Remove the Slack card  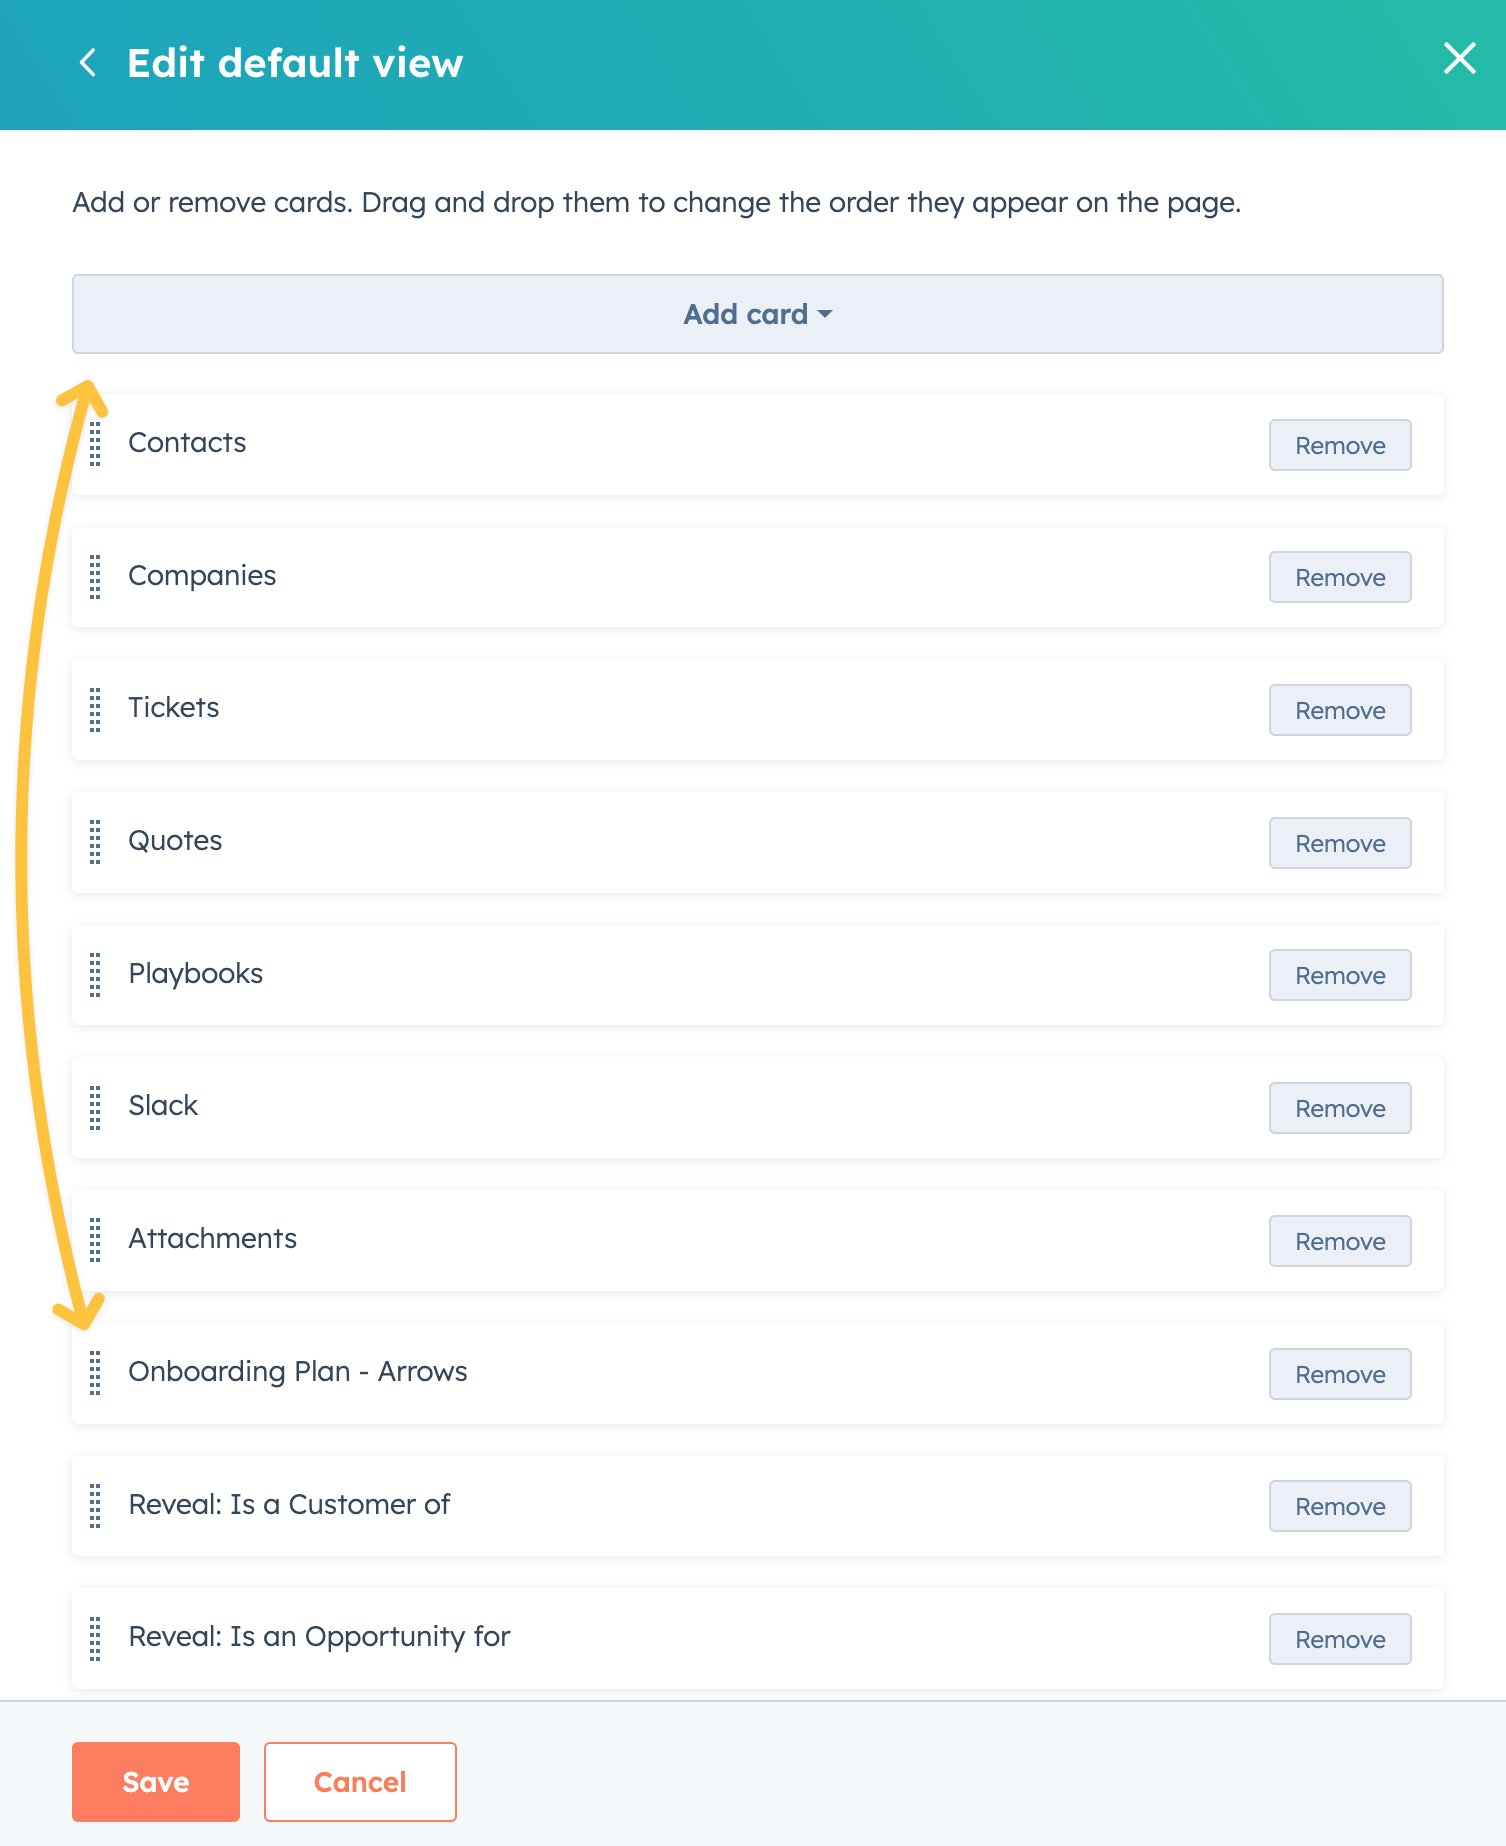tap(1339, 1108)
